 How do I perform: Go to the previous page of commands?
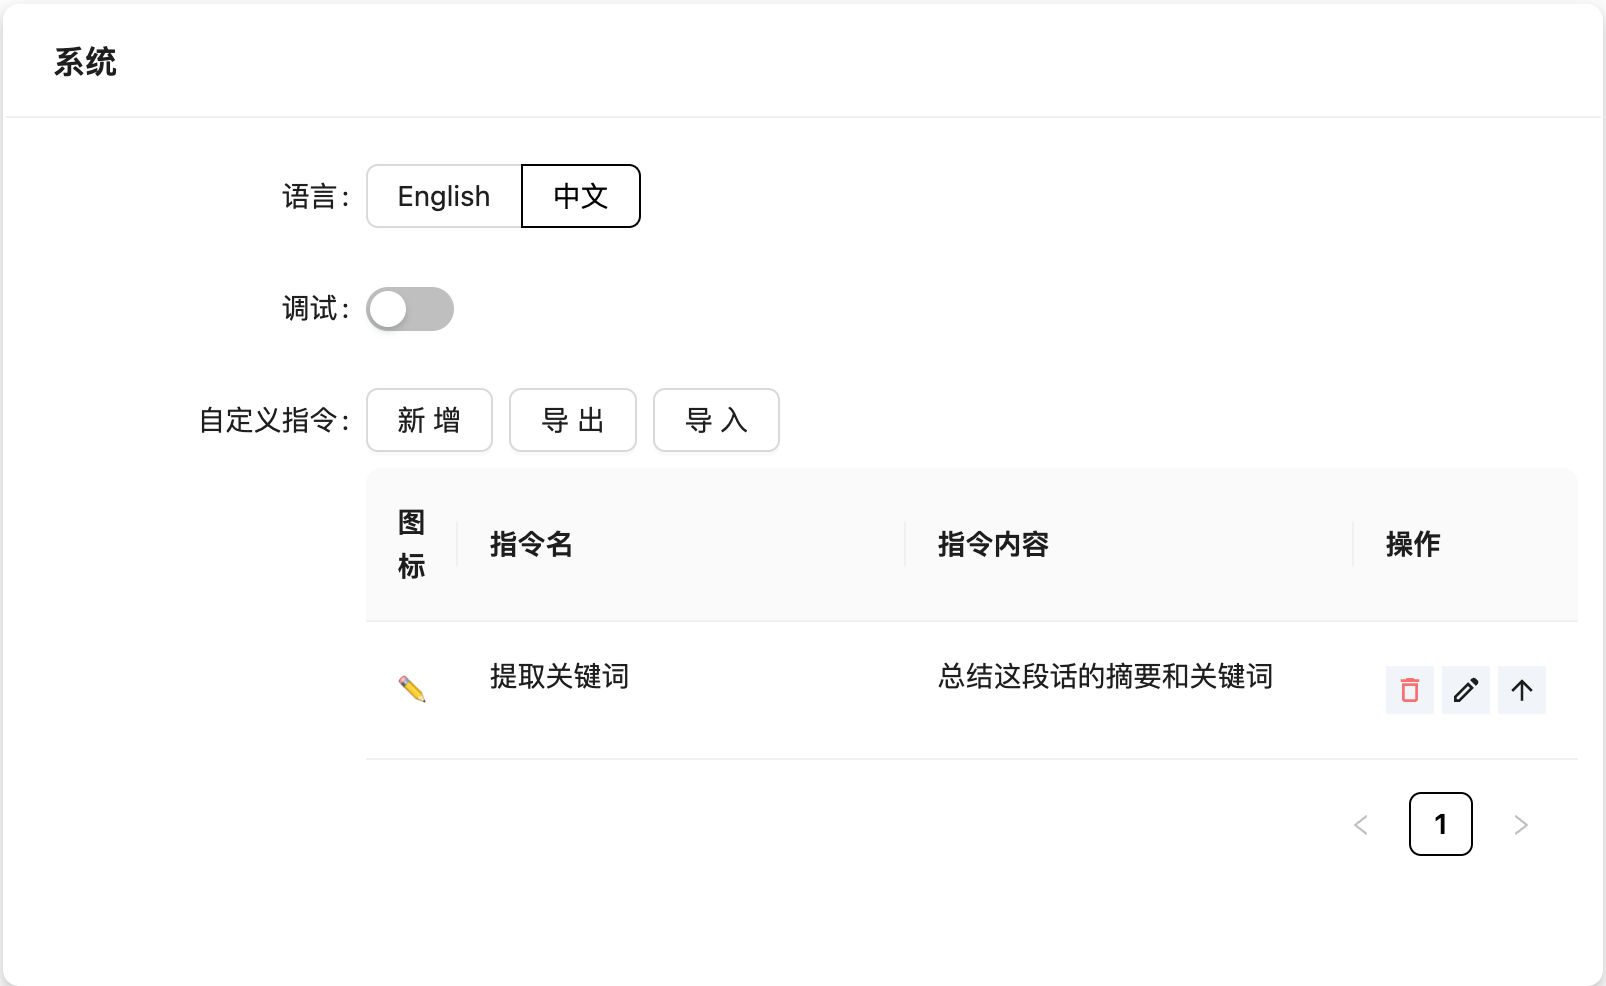1360,825
